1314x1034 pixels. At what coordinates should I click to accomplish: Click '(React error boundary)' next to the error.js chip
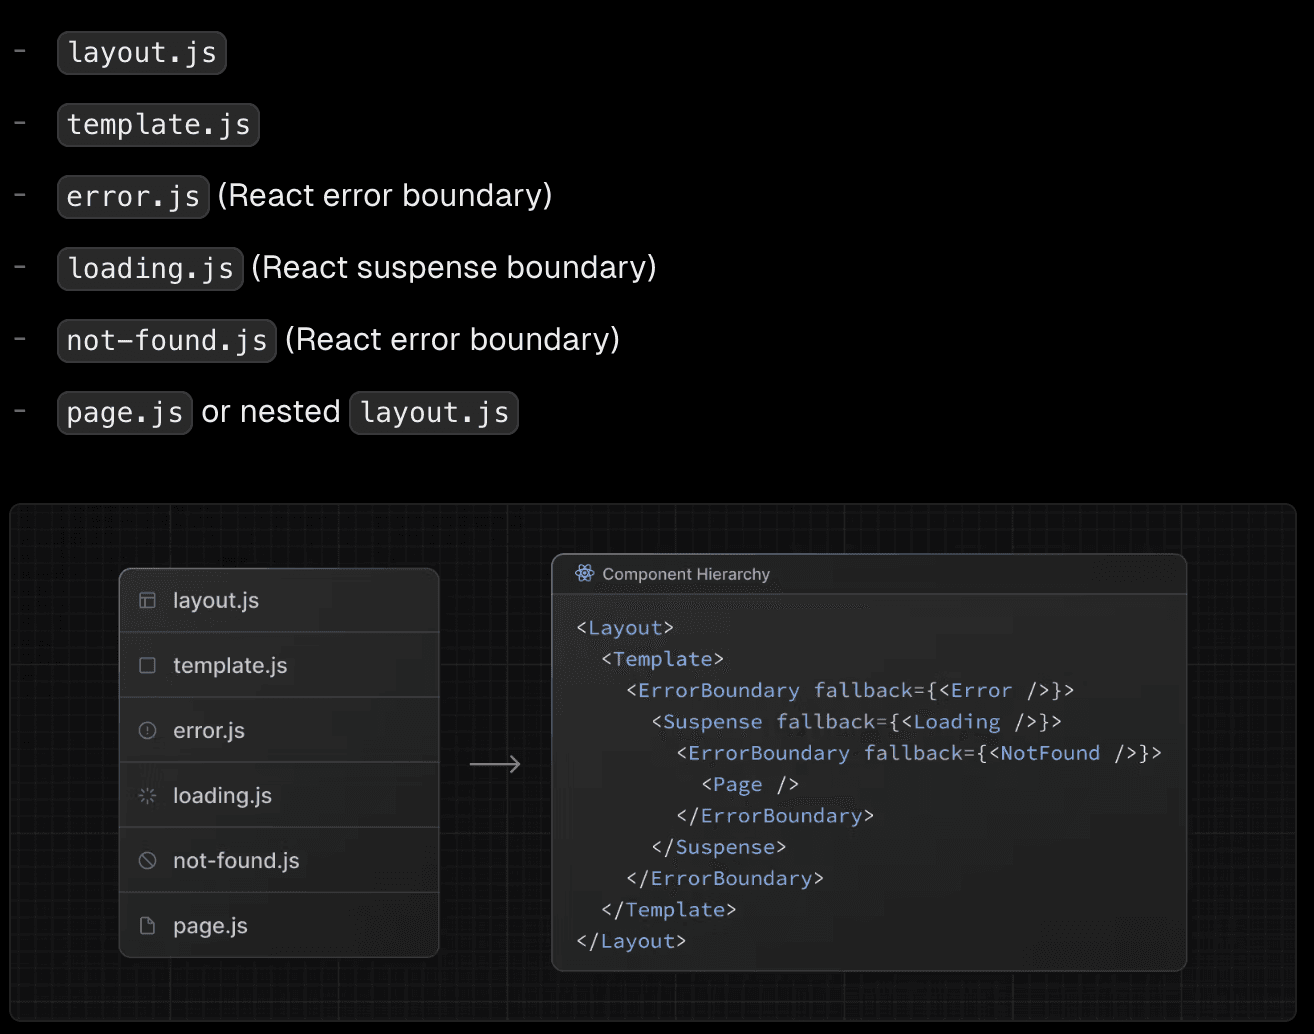point(385,196)
